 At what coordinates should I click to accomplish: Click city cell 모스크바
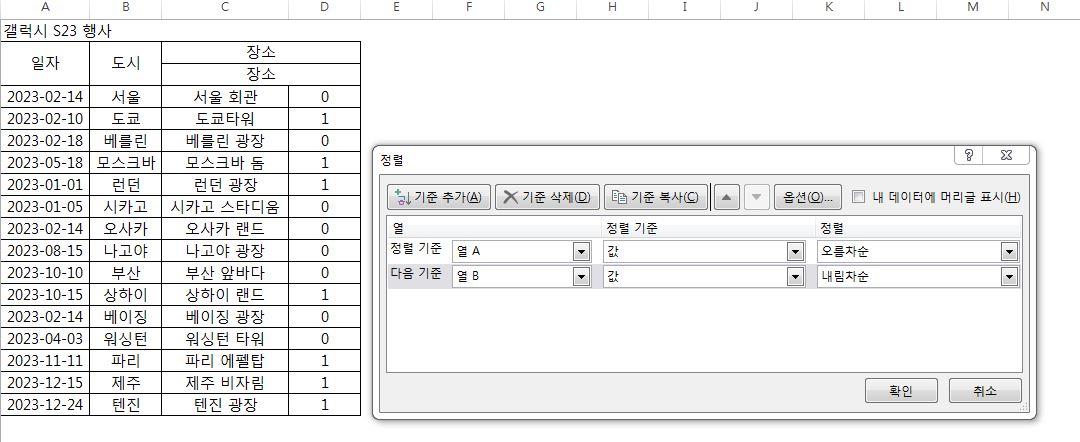[125, 162]
